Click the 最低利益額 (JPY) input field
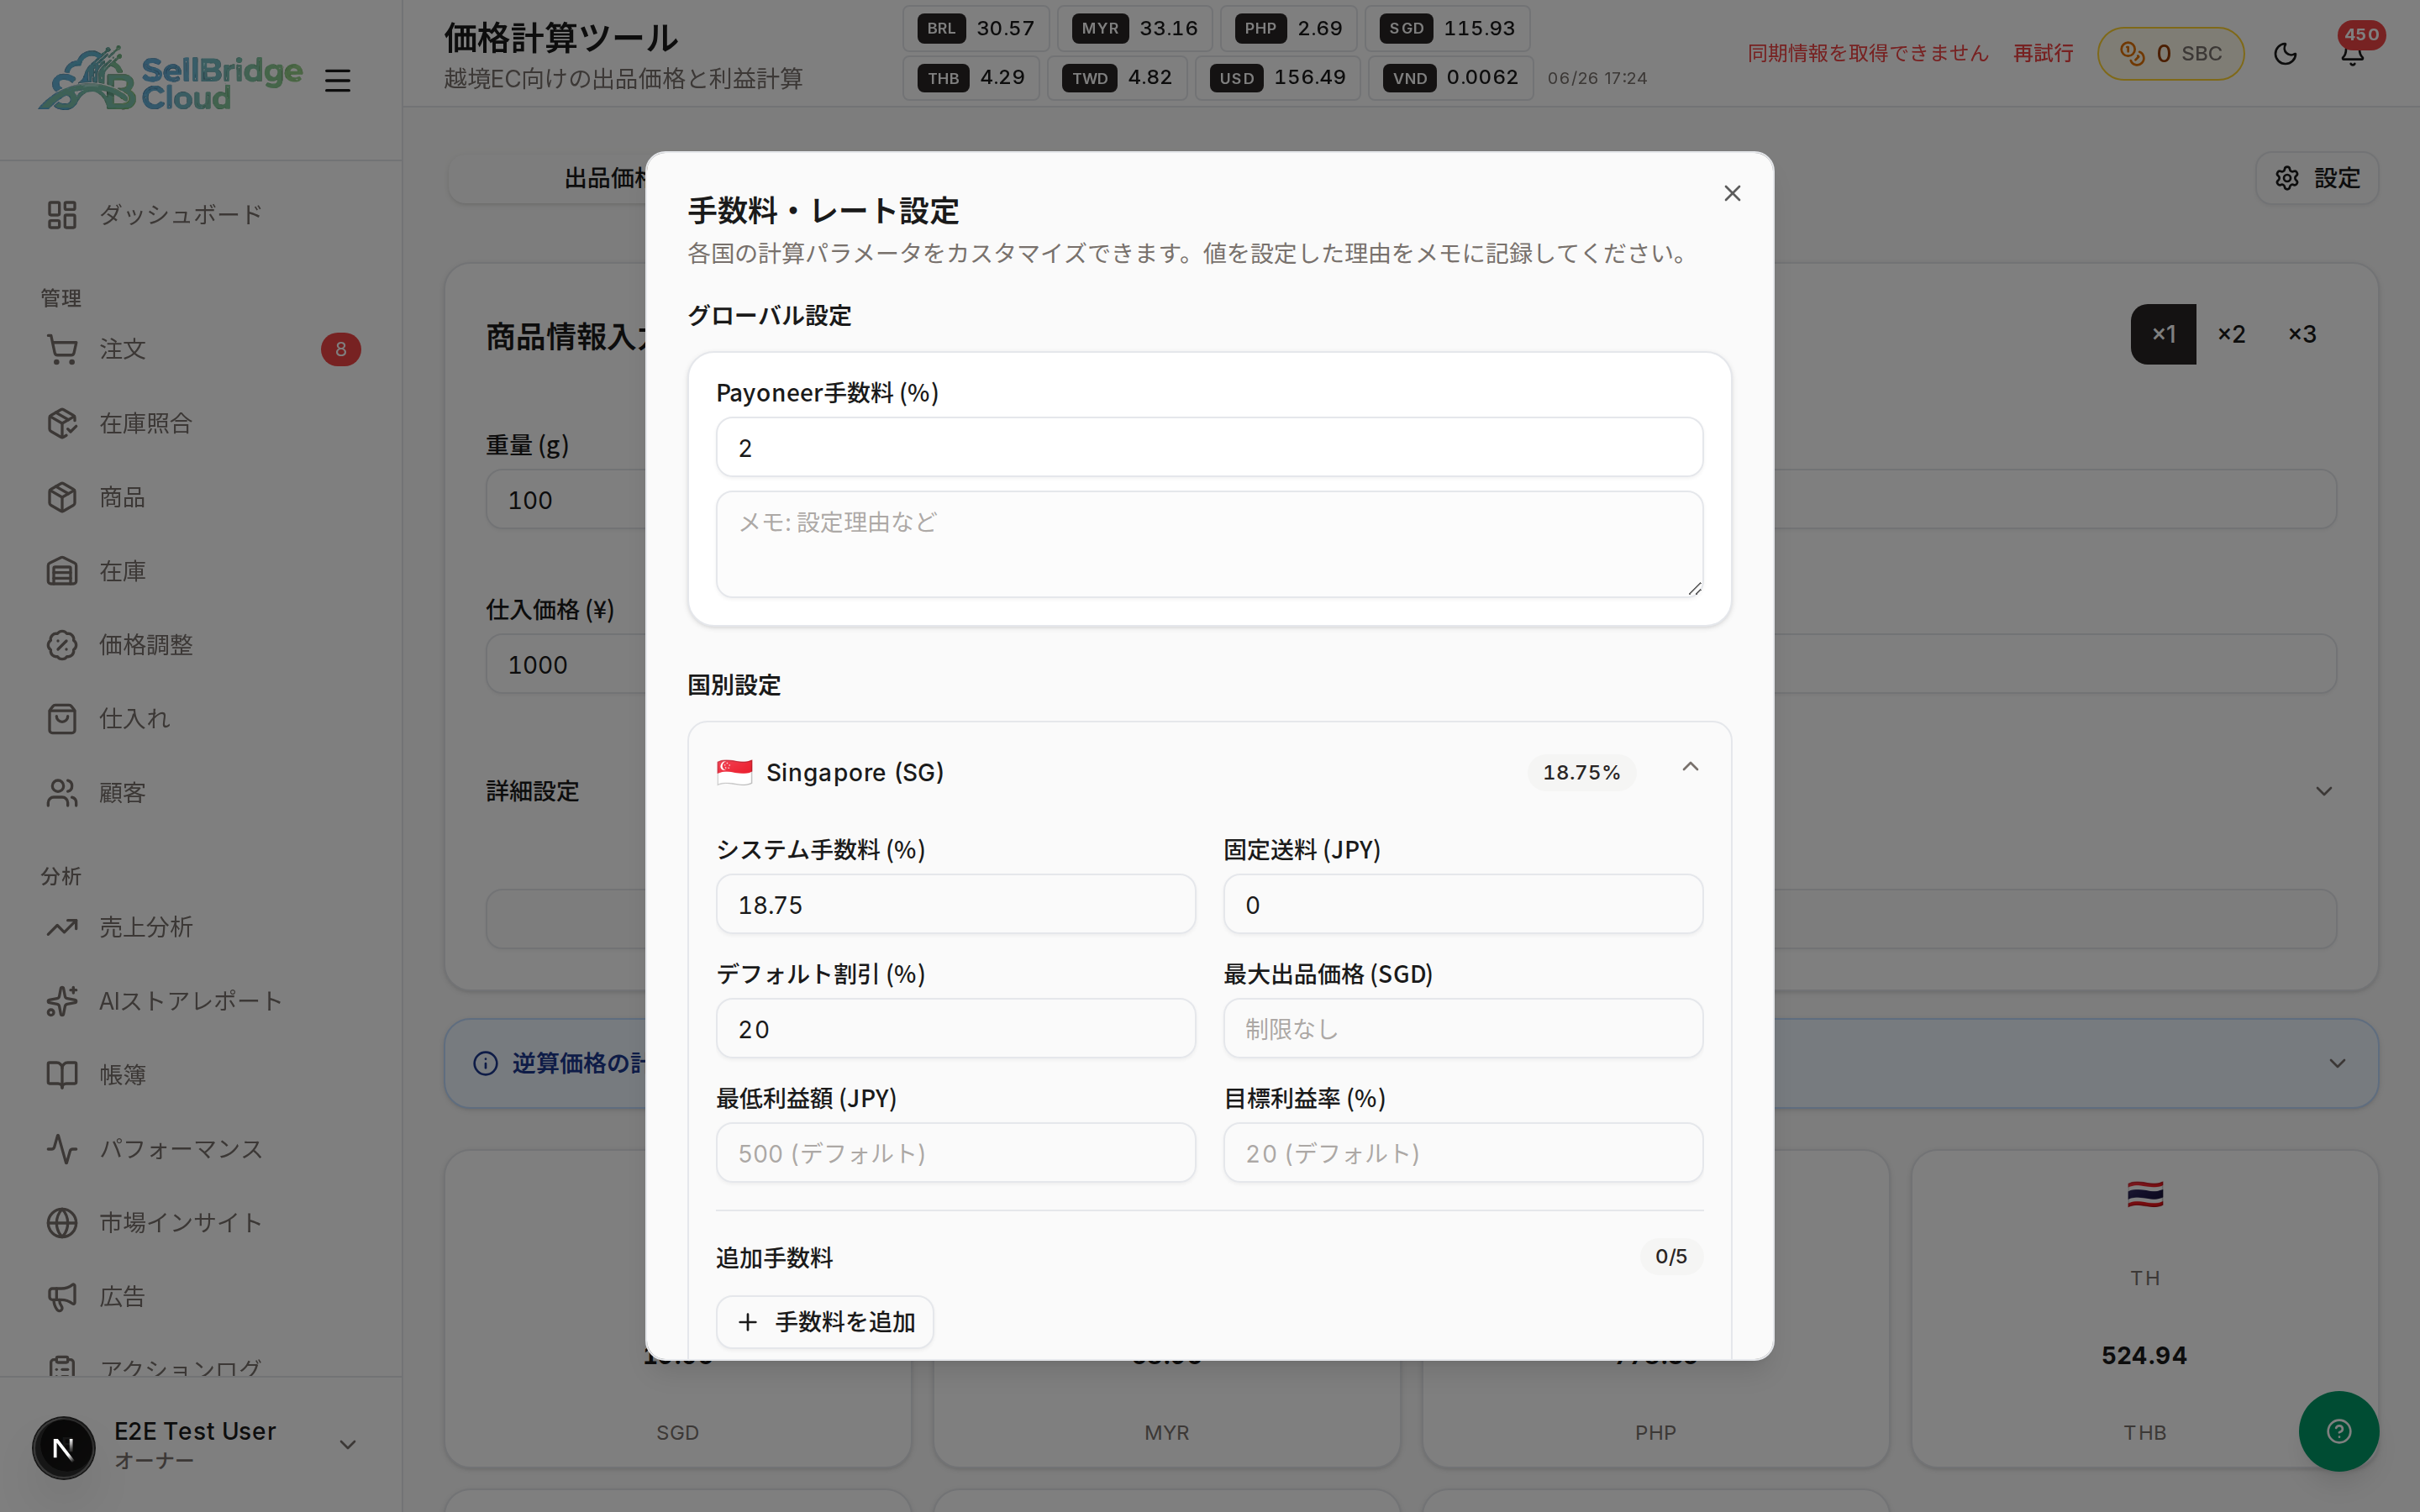This screenshot has height=1512, width=2420. click(955, 1152)
